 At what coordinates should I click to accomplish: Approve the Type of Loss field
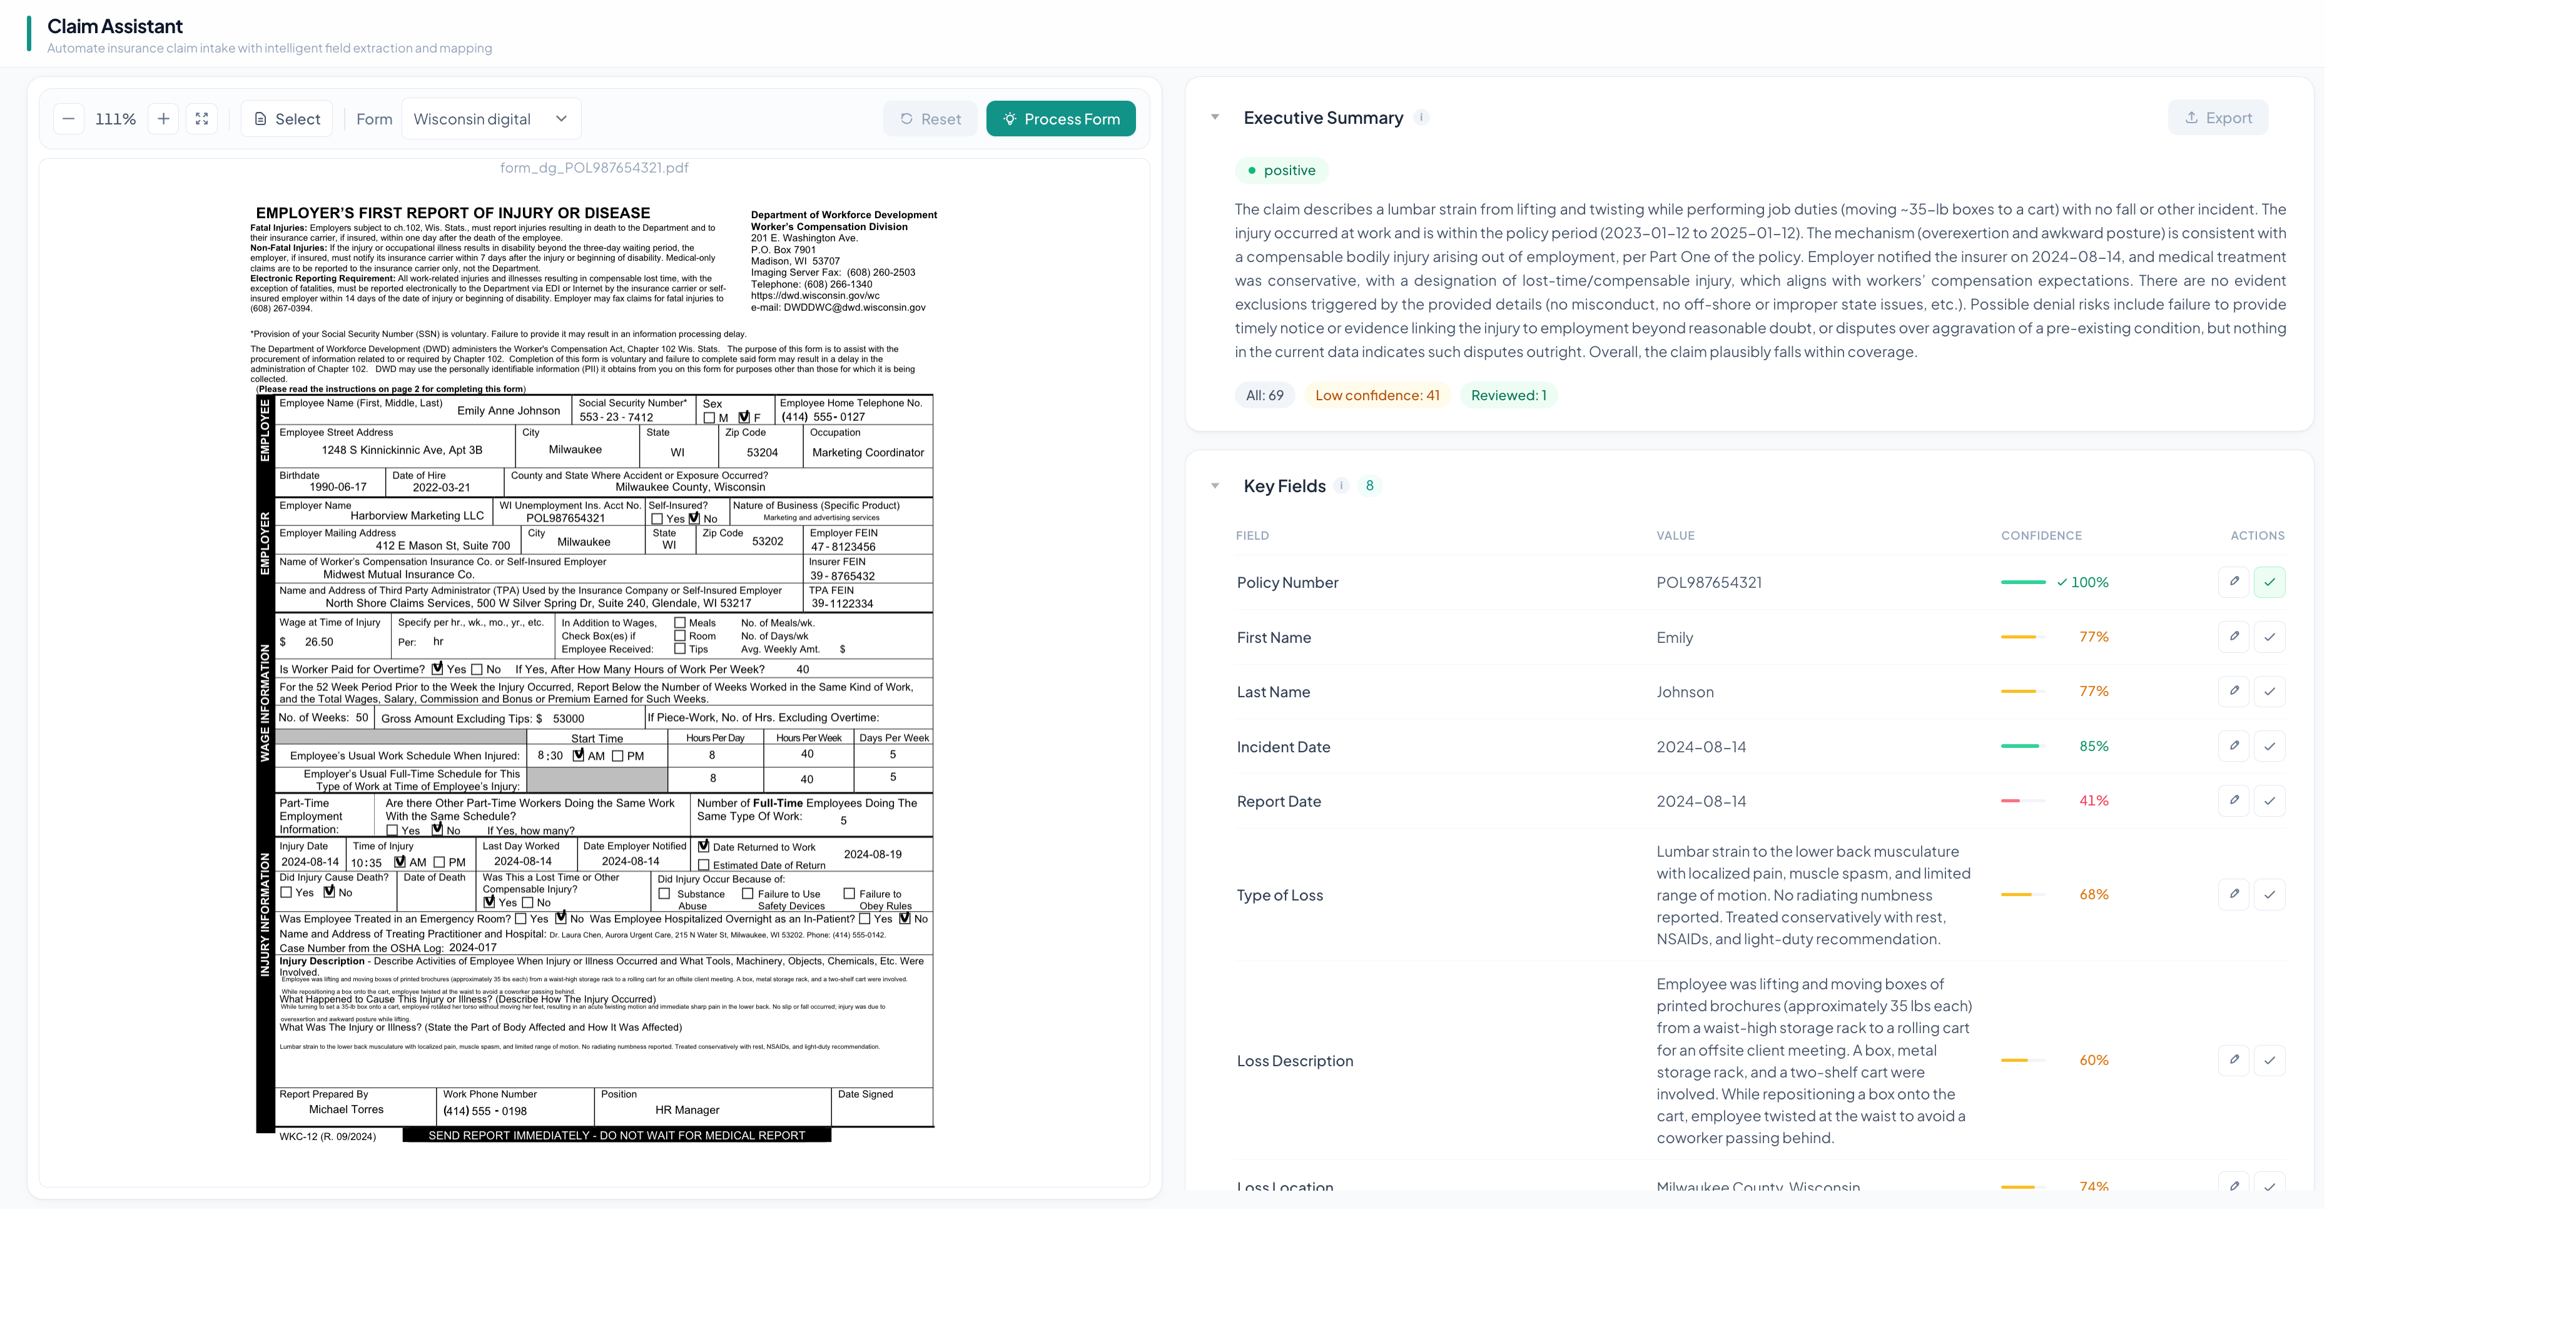click(x=2269, y=895)
